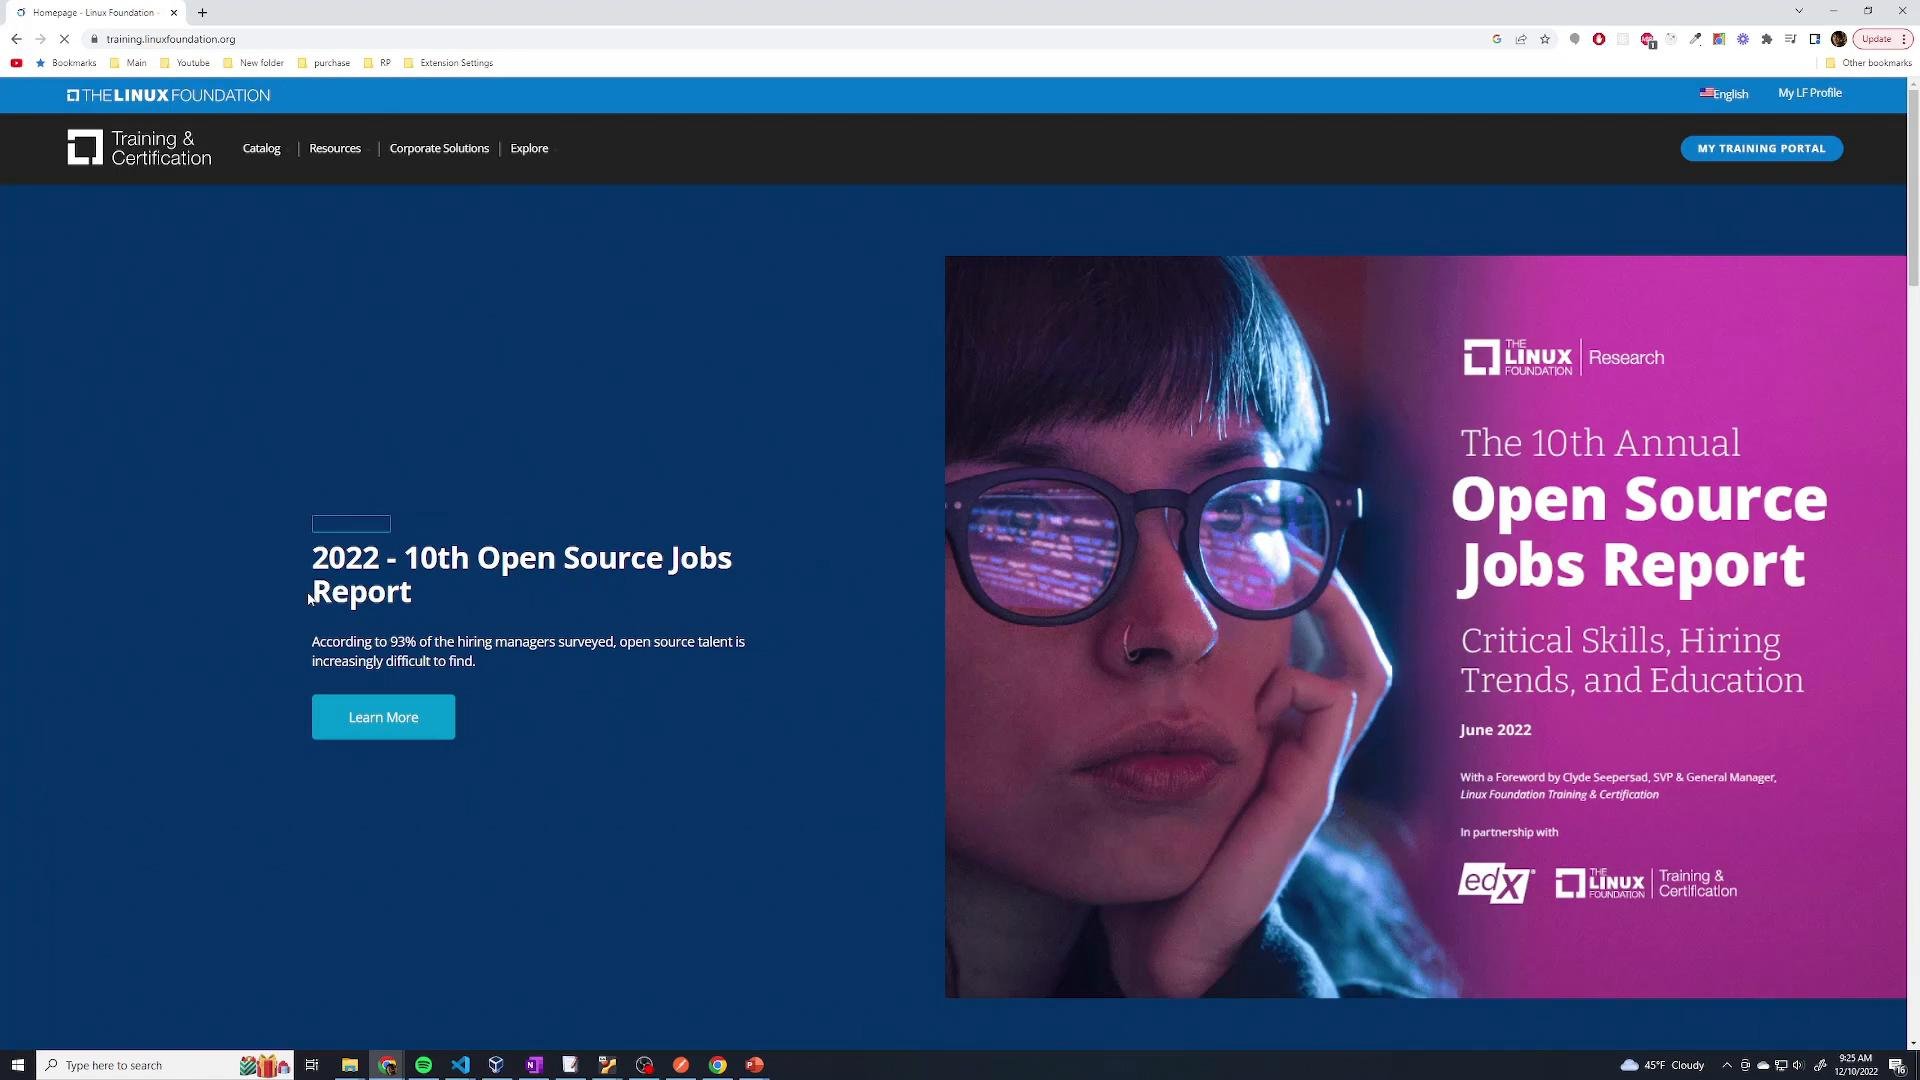1920x1080 pixels.
Task: Click the red ad blocker extension icon
Action: 1599,39
